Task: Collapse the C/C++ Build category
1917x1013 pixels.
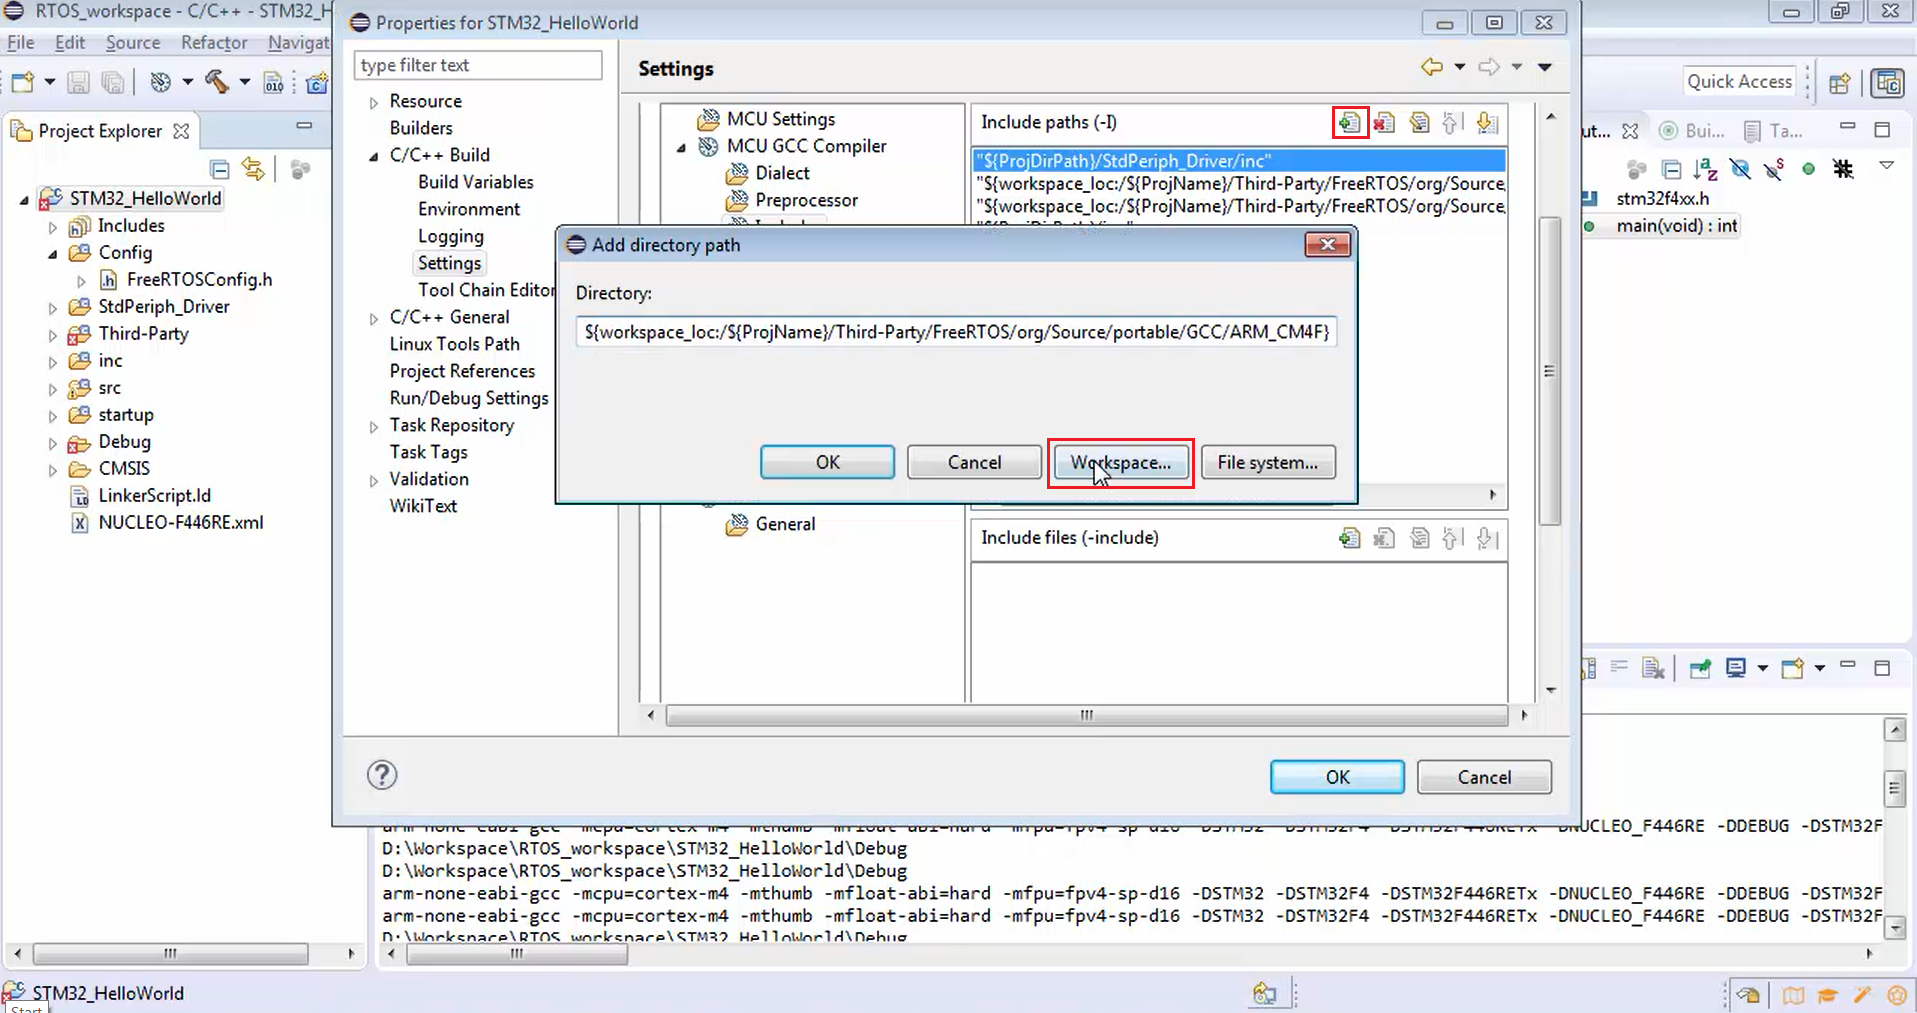Action: point(374,156)
